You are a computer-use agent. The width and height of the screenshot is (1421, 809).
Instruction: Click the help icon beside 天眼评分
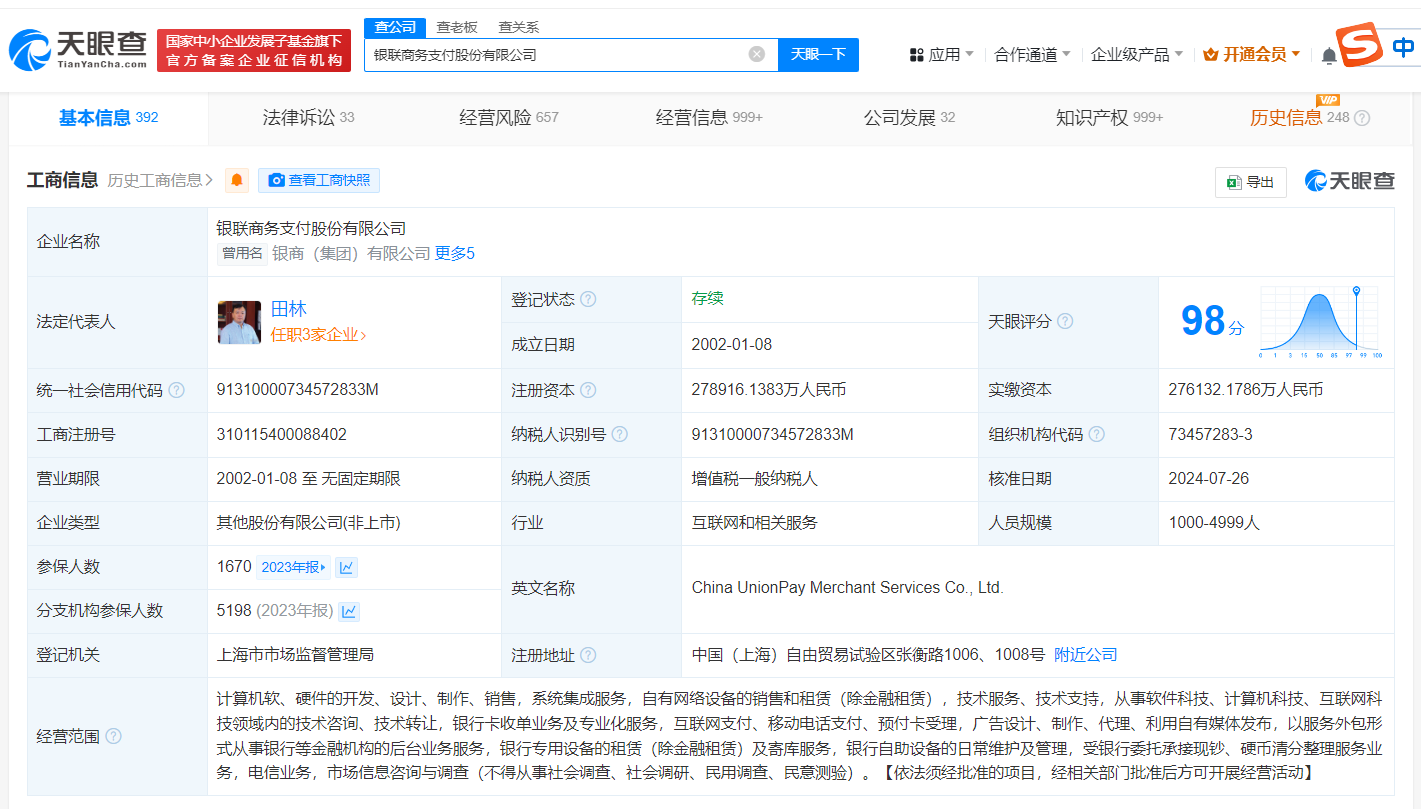point(1063,320)
